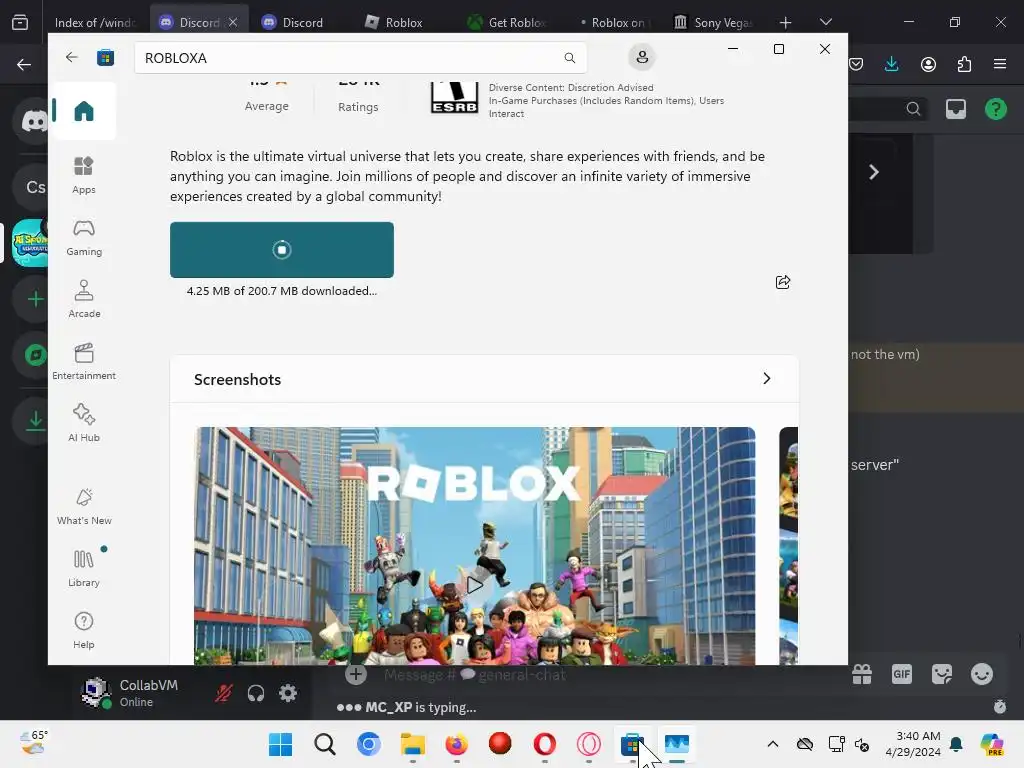Screen dimensions: 1024x768
Task: Open Discord GIF picker
Action: click(x=901, y=674)
